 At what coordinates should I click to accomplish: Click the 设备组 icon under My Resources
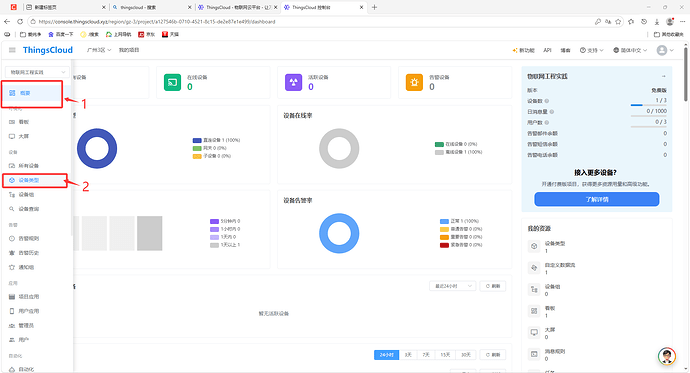534,289
